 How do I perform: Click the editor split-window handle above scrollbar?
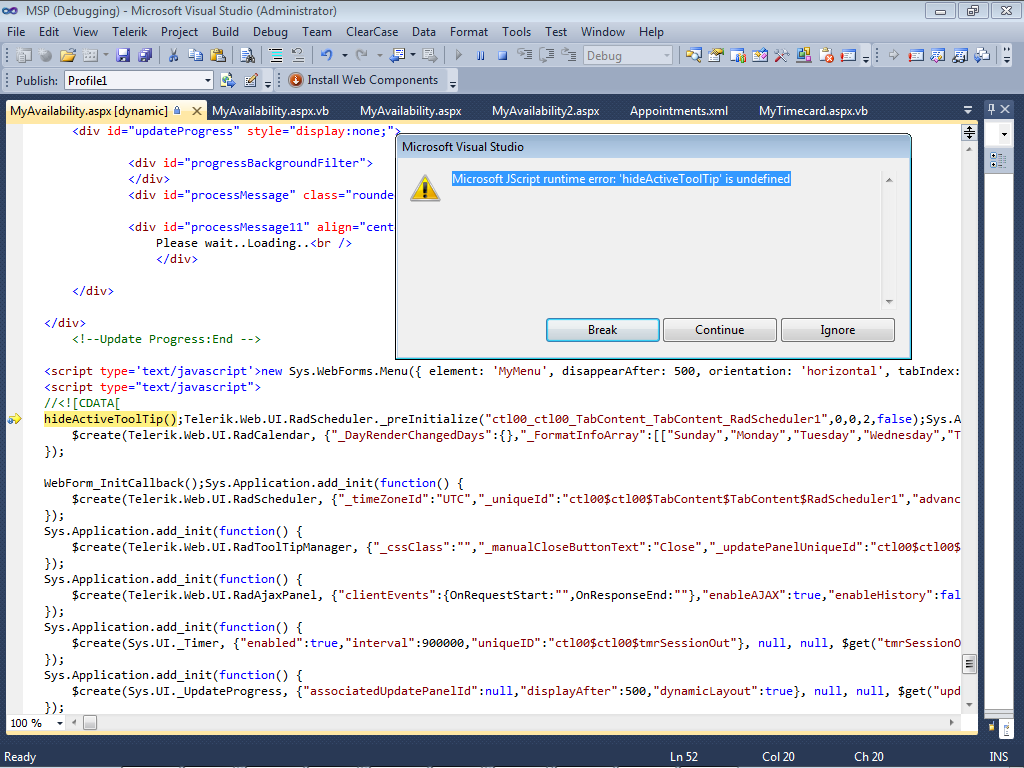968,132
